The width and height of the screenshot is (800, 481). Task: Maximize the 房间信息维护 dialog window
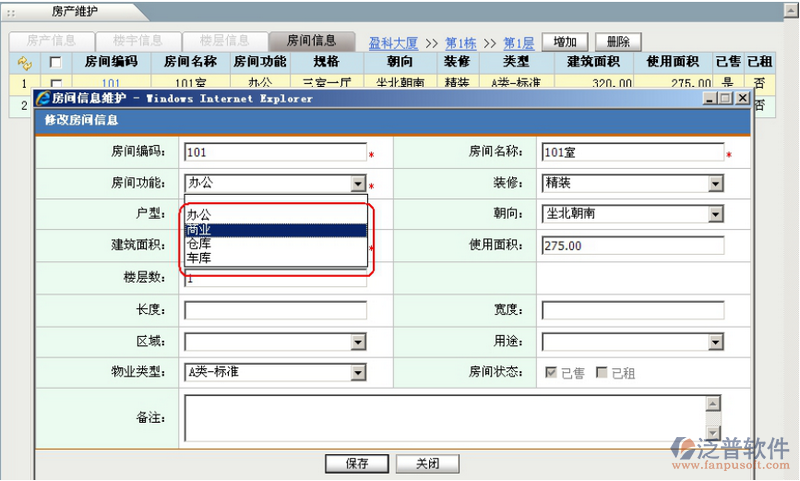click(725, 99)
